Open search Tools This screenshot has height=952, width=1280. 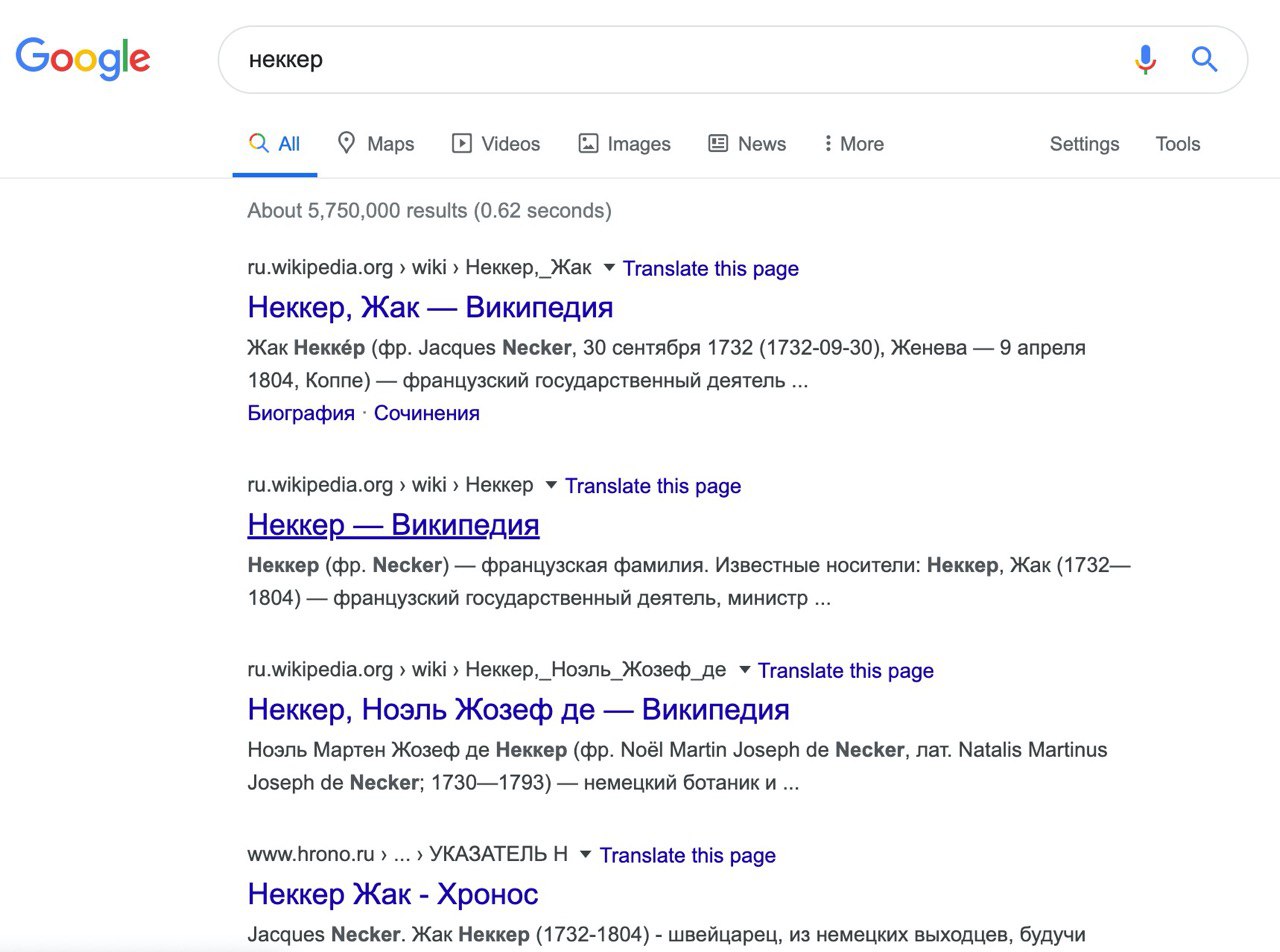(1177, 144)
